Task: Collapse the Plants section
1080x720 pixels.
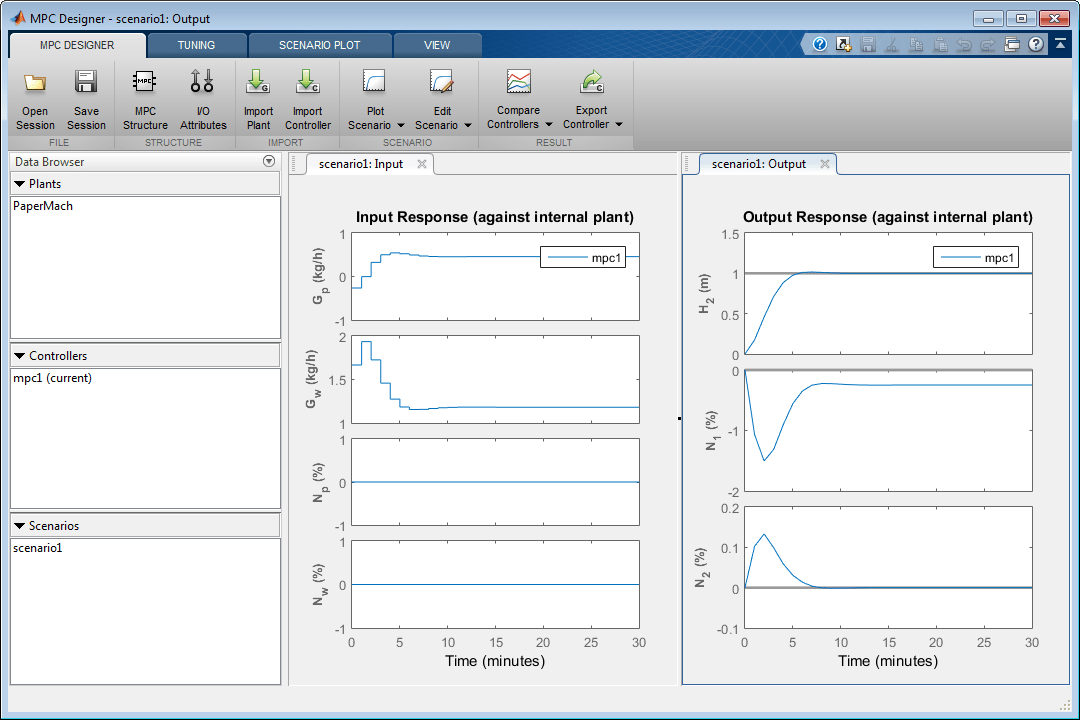Action: click(19, 184)
